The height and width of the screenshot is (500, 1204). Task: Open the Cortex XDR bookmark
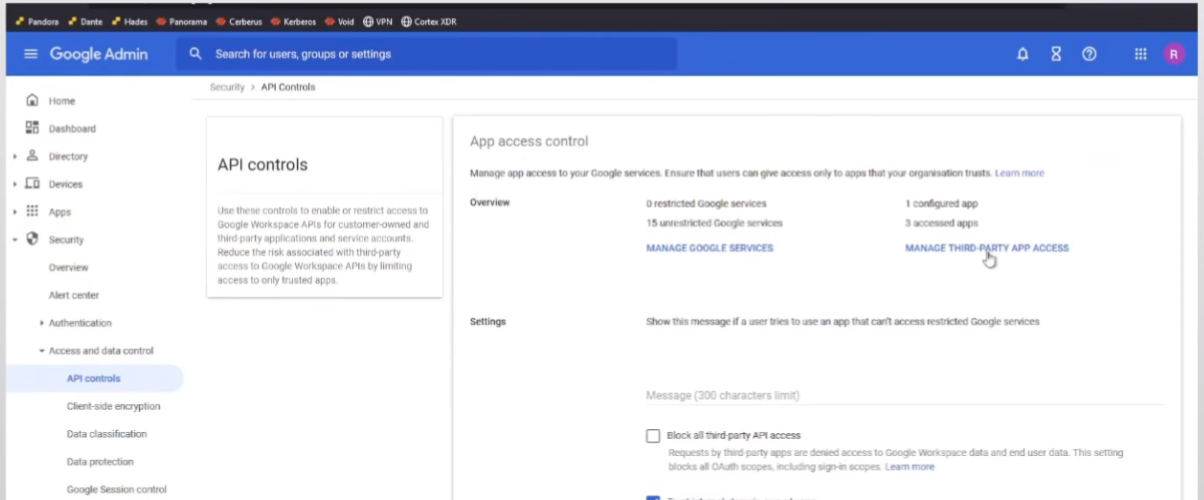click(x=429, y=21)
